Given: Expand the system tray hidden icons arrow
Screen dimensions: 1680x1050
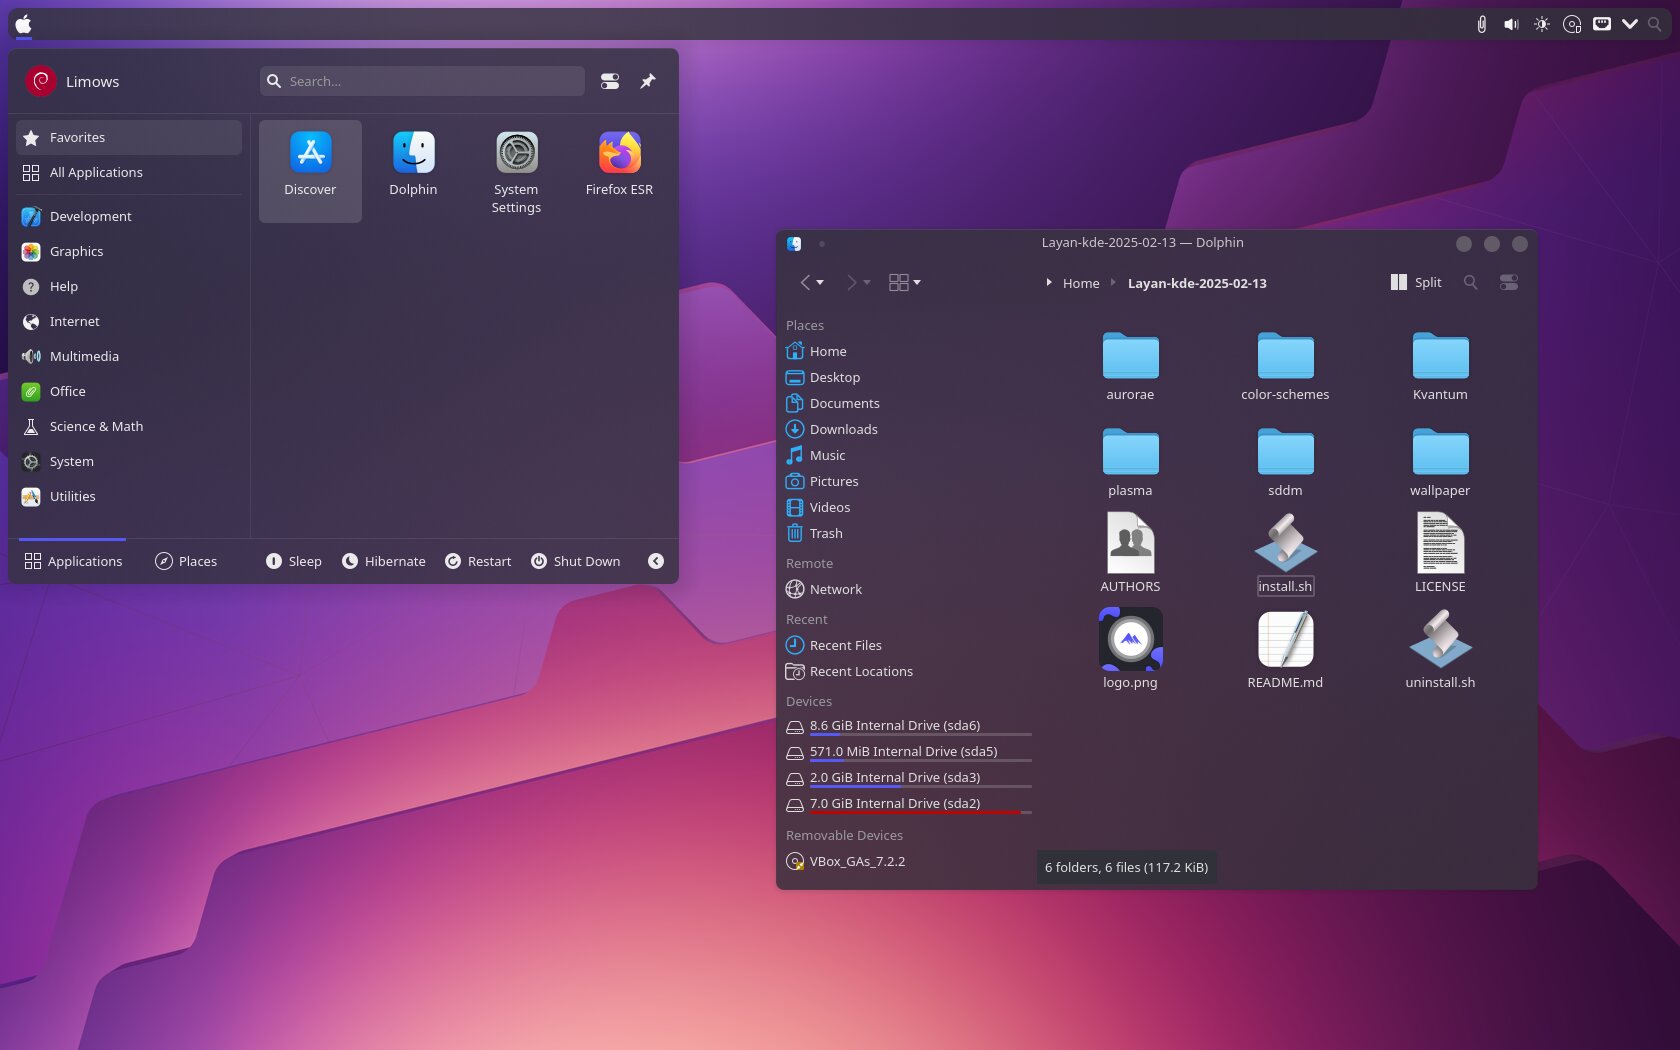Looking at the screenshot, I should [1630, 24].
